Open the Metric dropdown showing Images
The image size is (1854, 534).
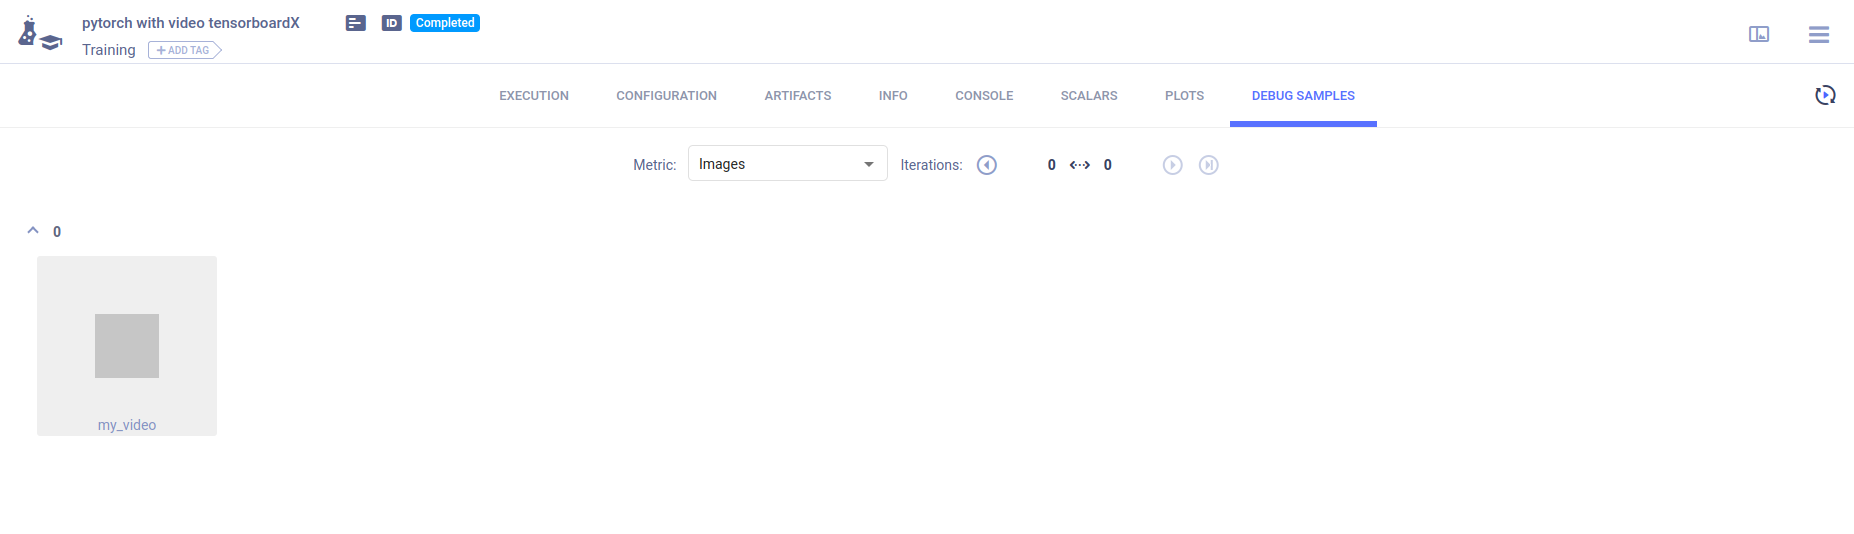(787, 164)
